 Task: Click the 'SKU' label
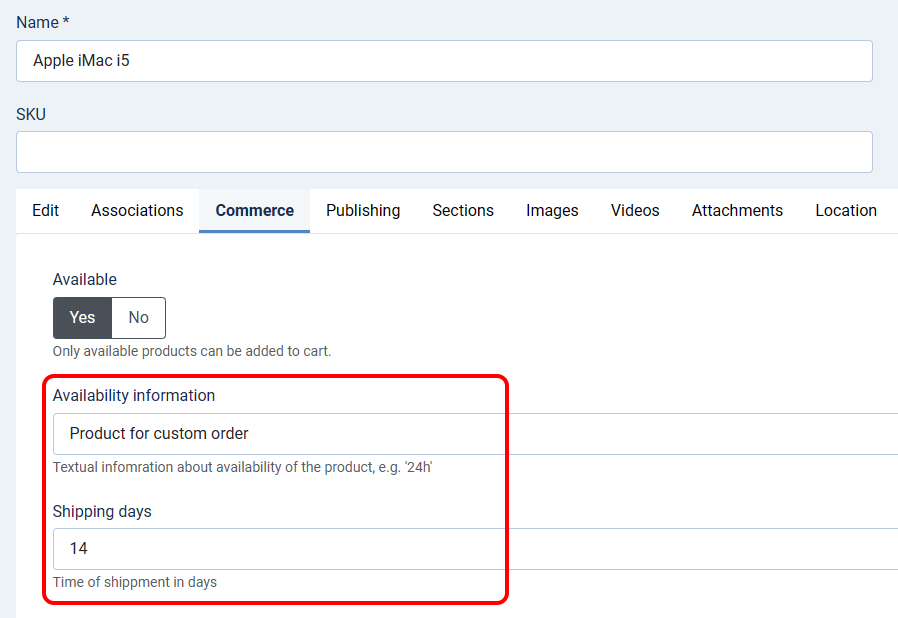click(x=31, y=115)
